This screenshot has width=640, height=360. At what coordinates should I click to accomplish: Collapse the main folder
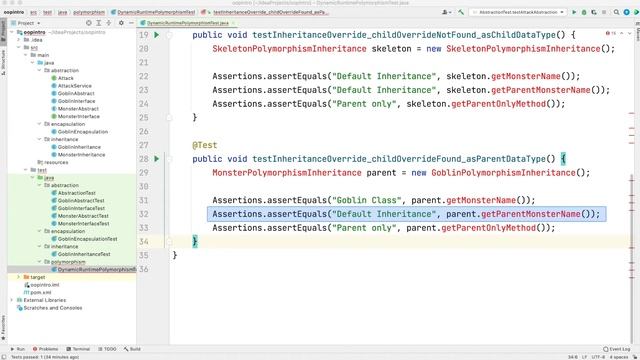coord(26,55)
